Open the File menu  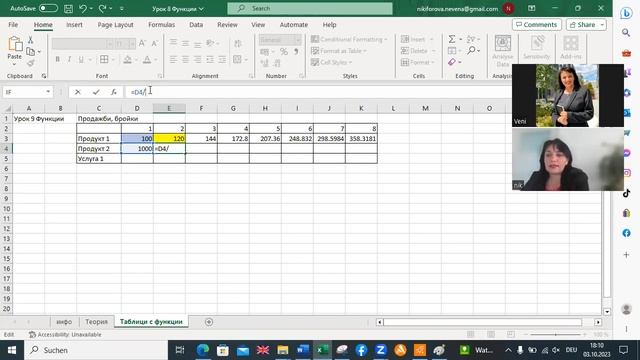13,25
